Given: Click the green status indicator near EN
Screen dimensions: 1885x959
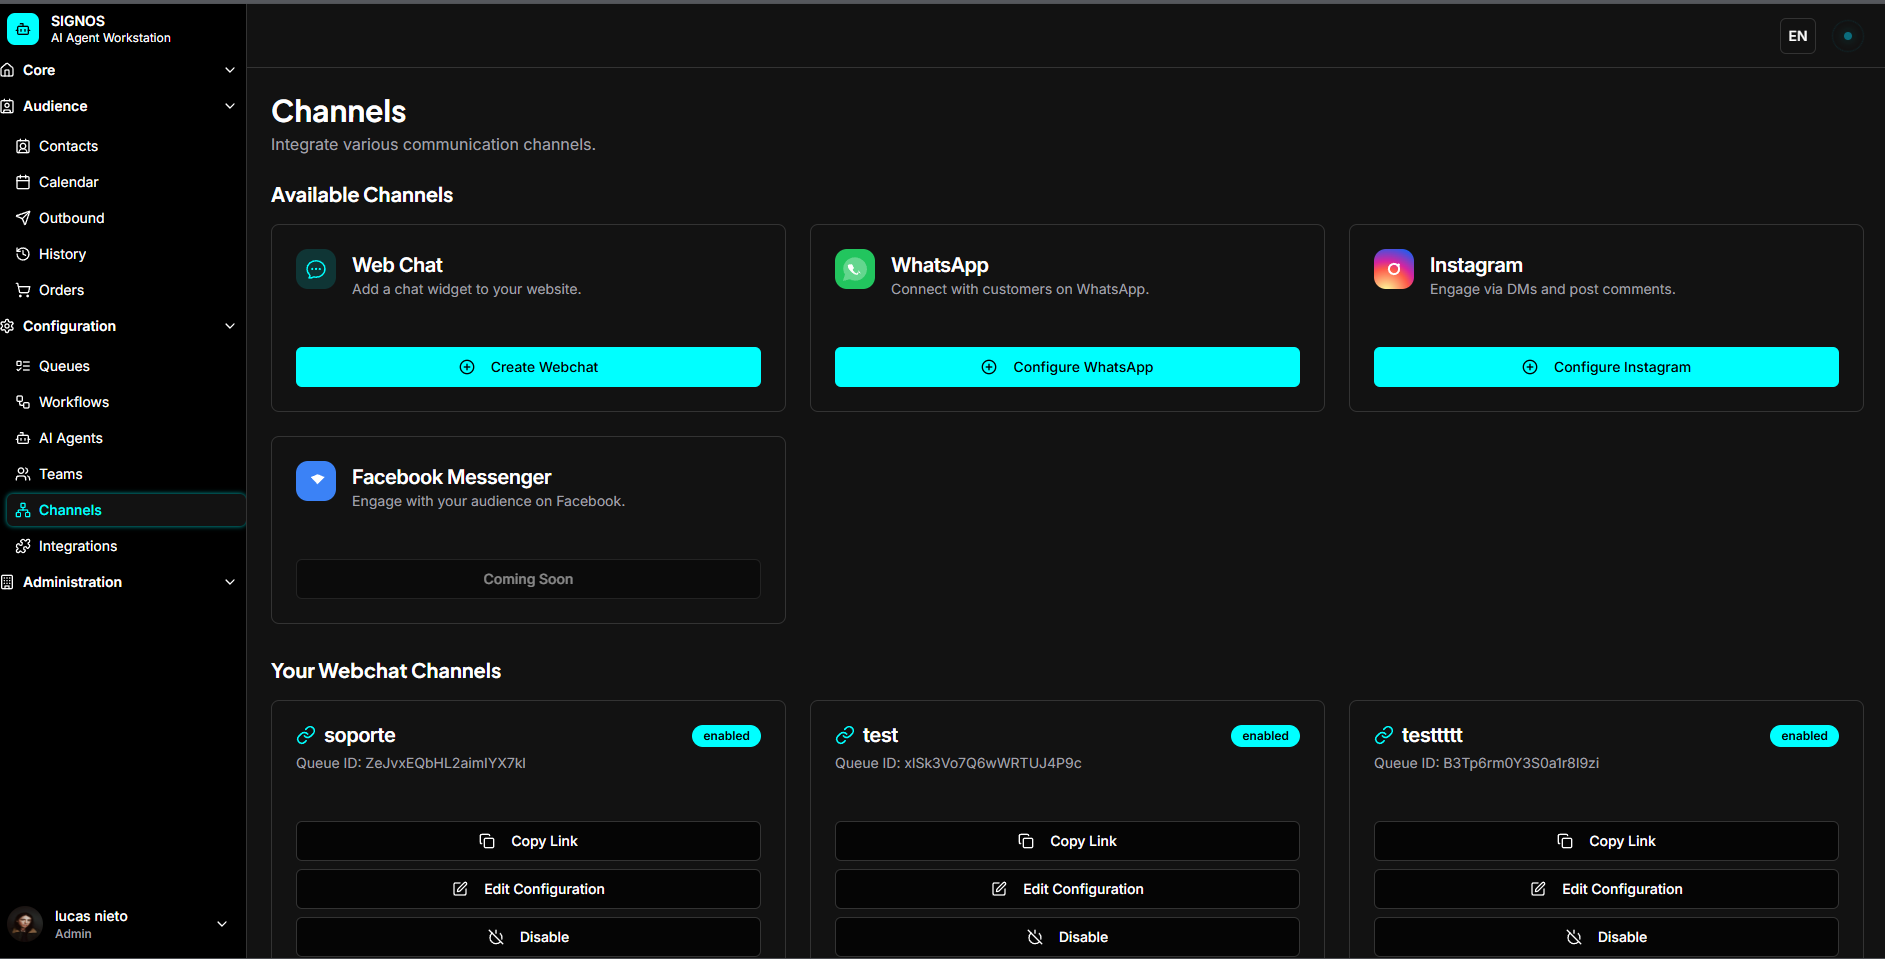Looking at the screenshot, I should pyautogui.click(x=1849, y=36).
